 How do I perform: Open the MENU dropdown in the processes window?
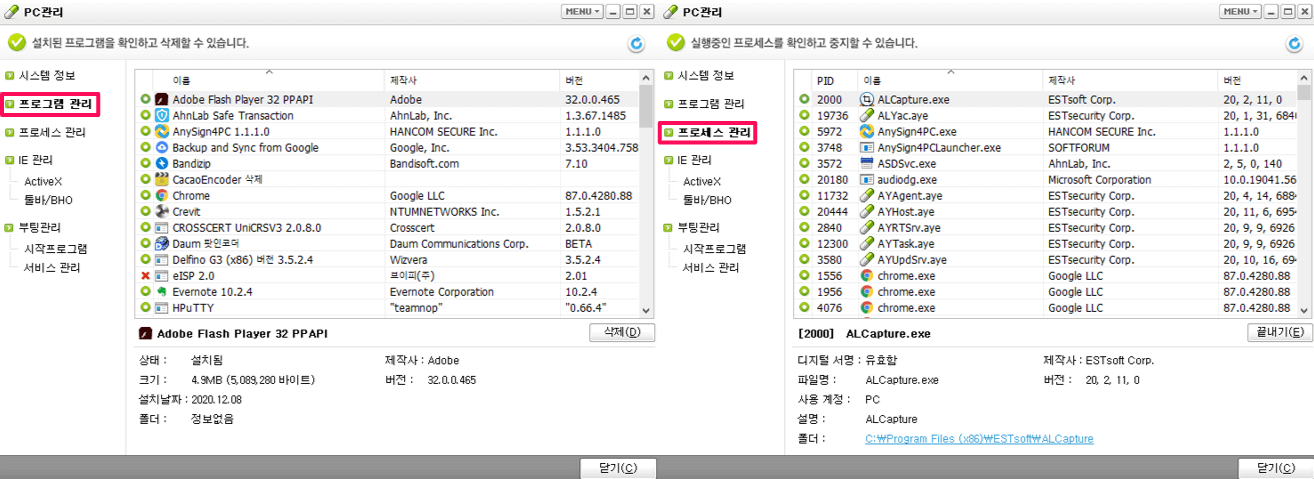coord(1240,11)
